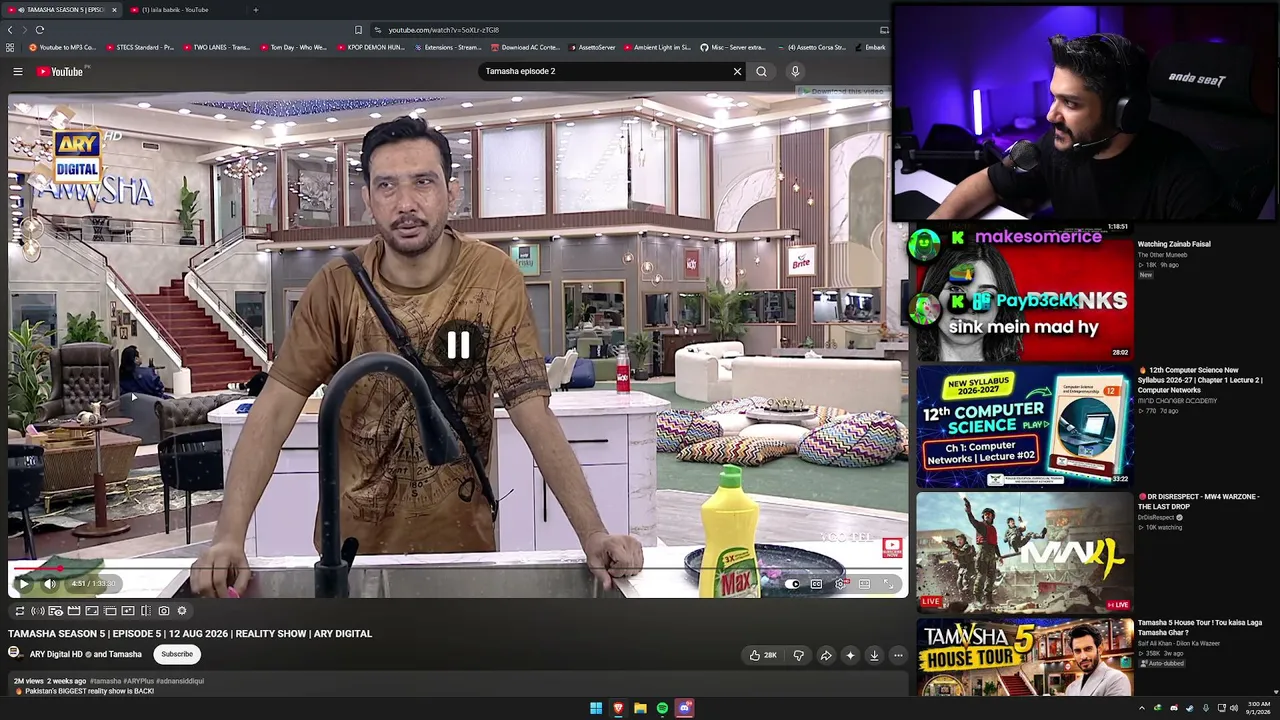1280x720 pixels.
Task: Share the video with the arrow icon
Action: [825, 655]
